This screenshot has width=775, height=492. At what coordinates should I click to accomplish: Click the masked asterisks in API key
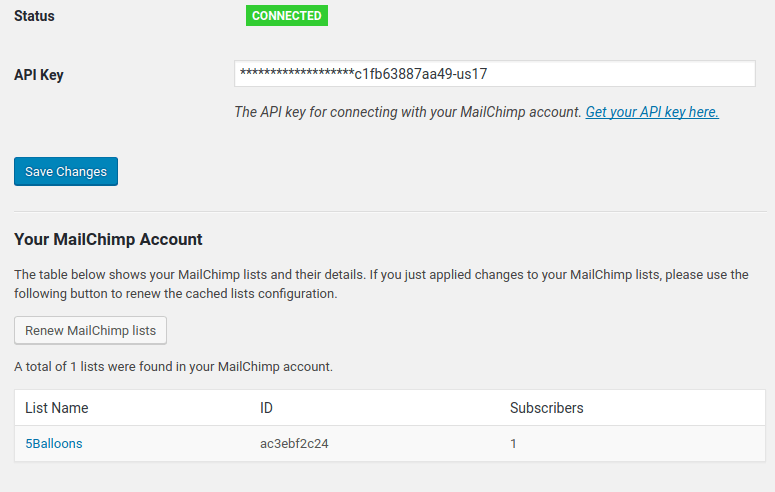297,73
